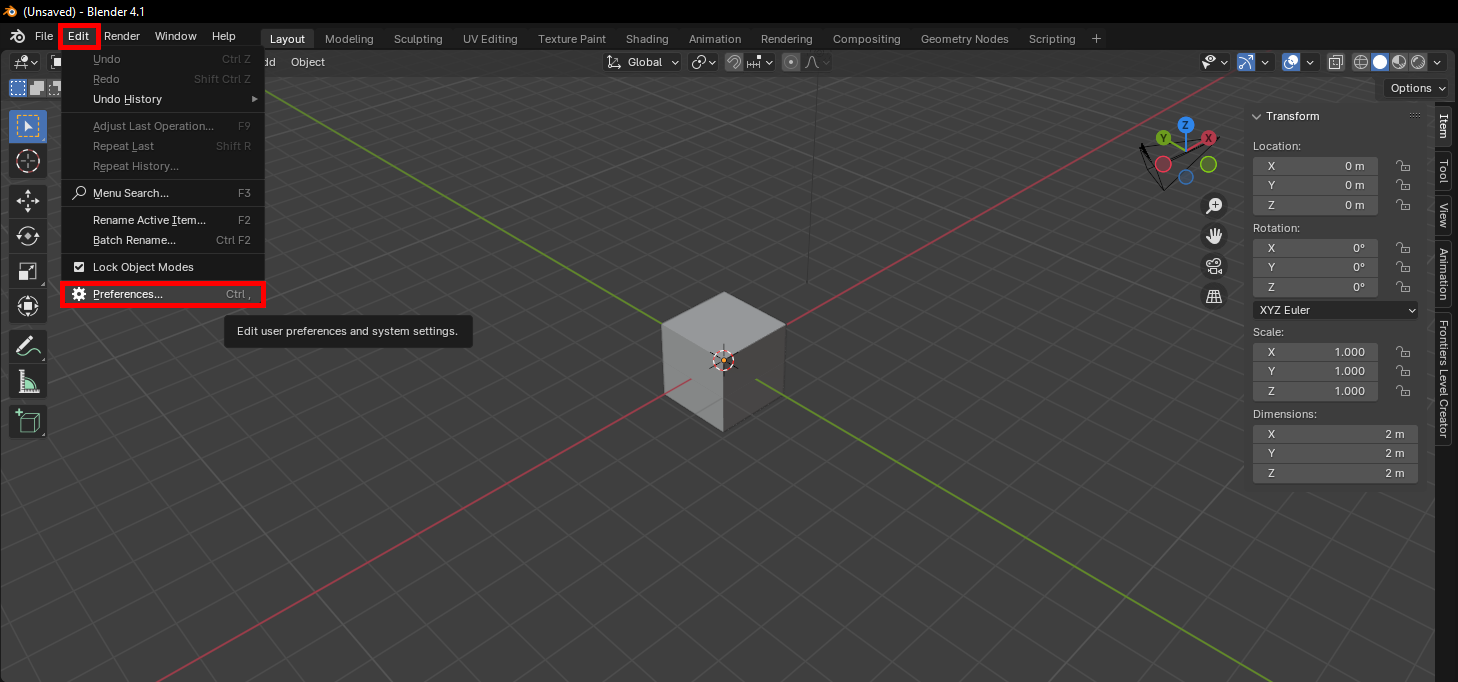Click the blue Z axis gizmo circle

(x=1185, y=125)
